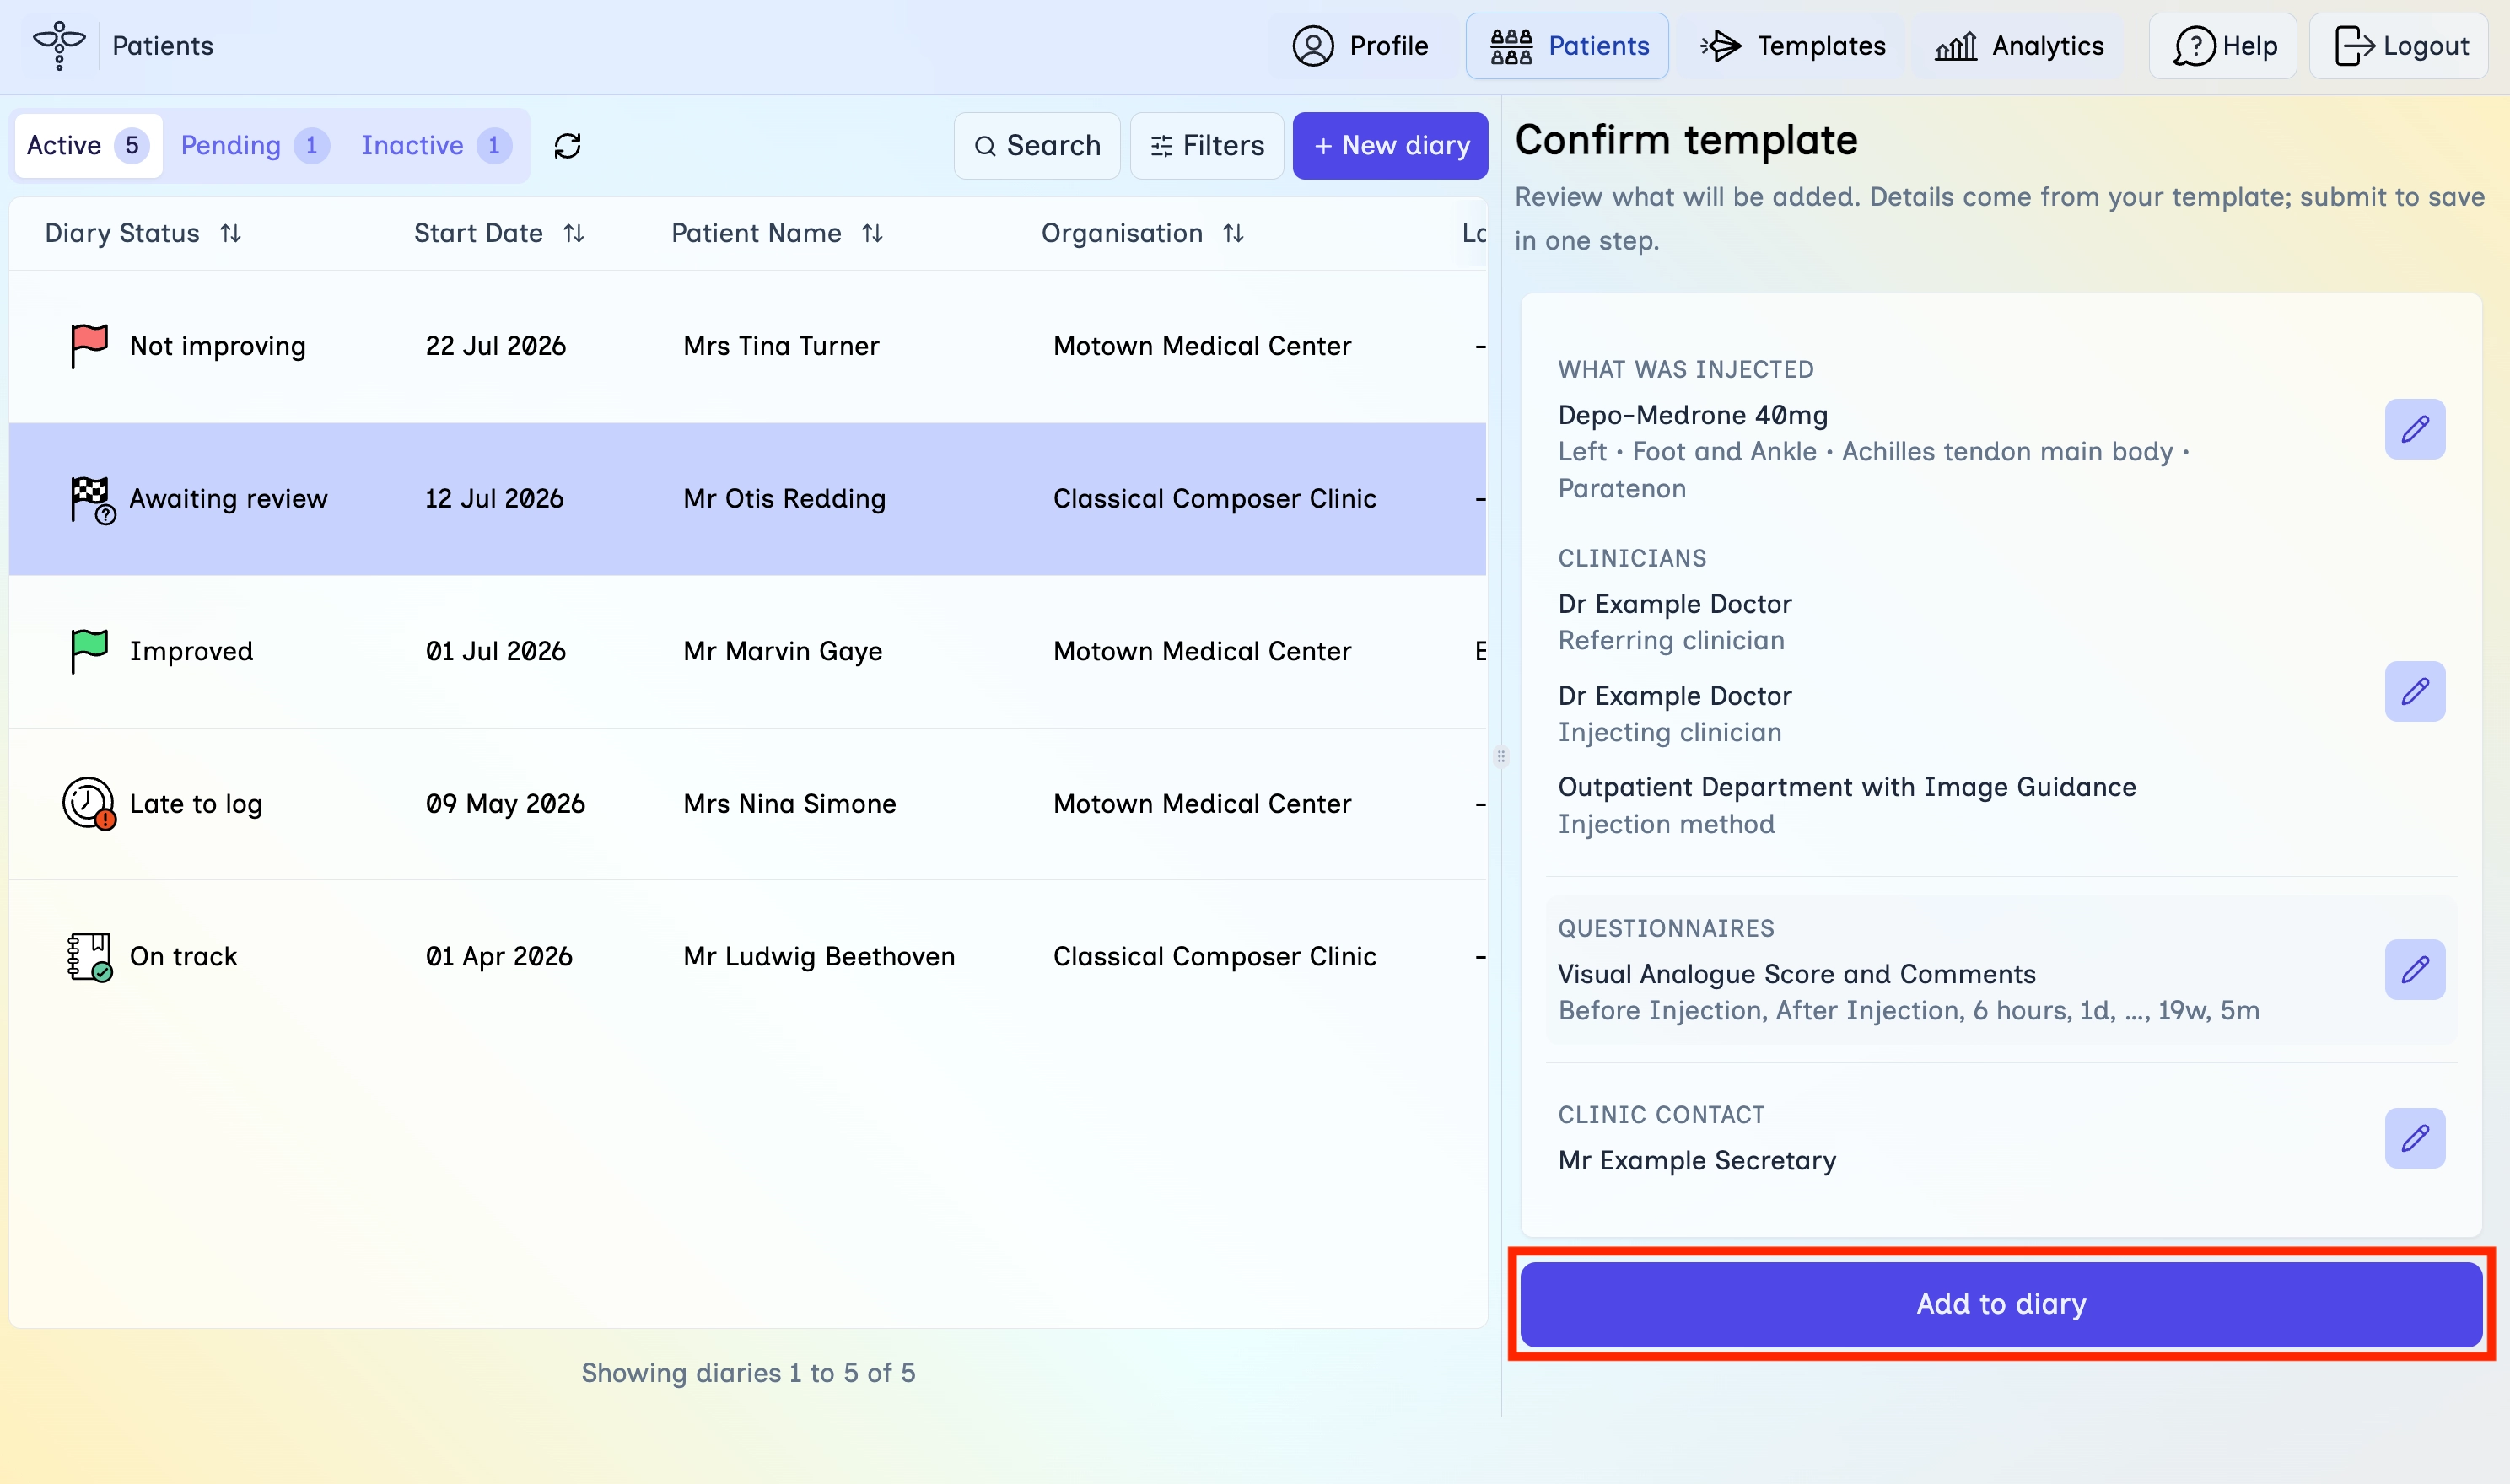
Task: Click the Late to log clock icon
Action: click(89, 804)
